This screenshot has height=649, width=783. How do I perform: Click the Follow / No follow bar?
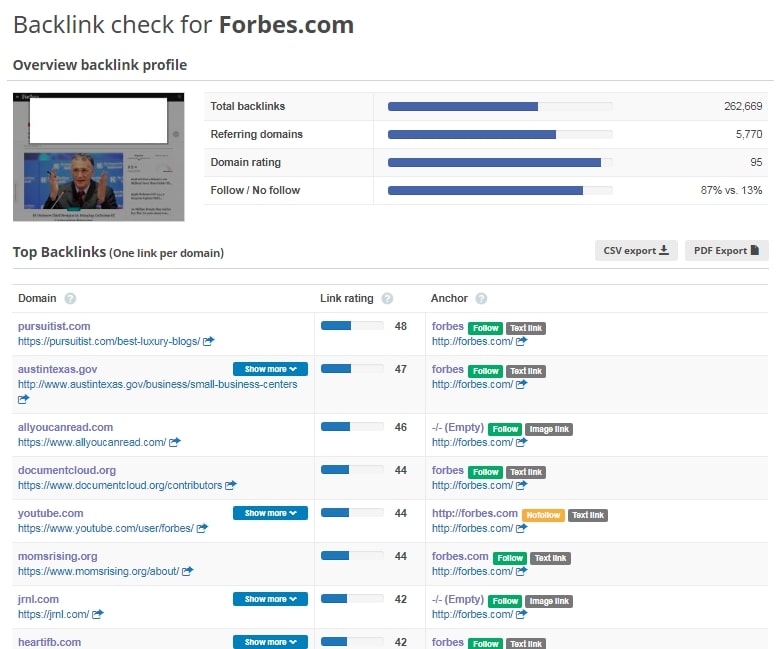[500, 190]
